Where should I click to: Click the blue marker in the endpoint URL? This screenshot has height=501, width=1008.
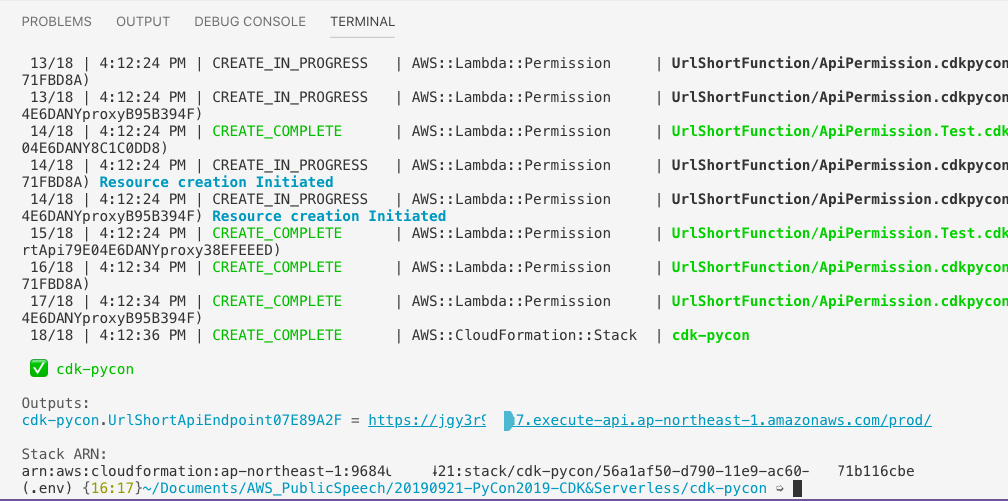pyautogui.click(x=508, y=421)
